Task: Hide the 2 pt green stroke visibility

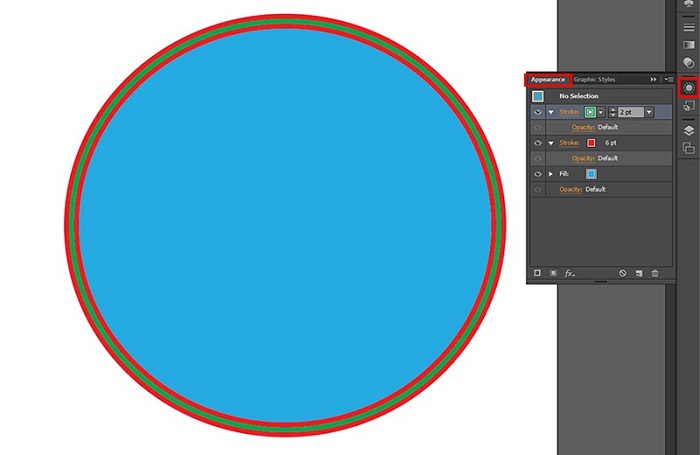Action: 538,113
